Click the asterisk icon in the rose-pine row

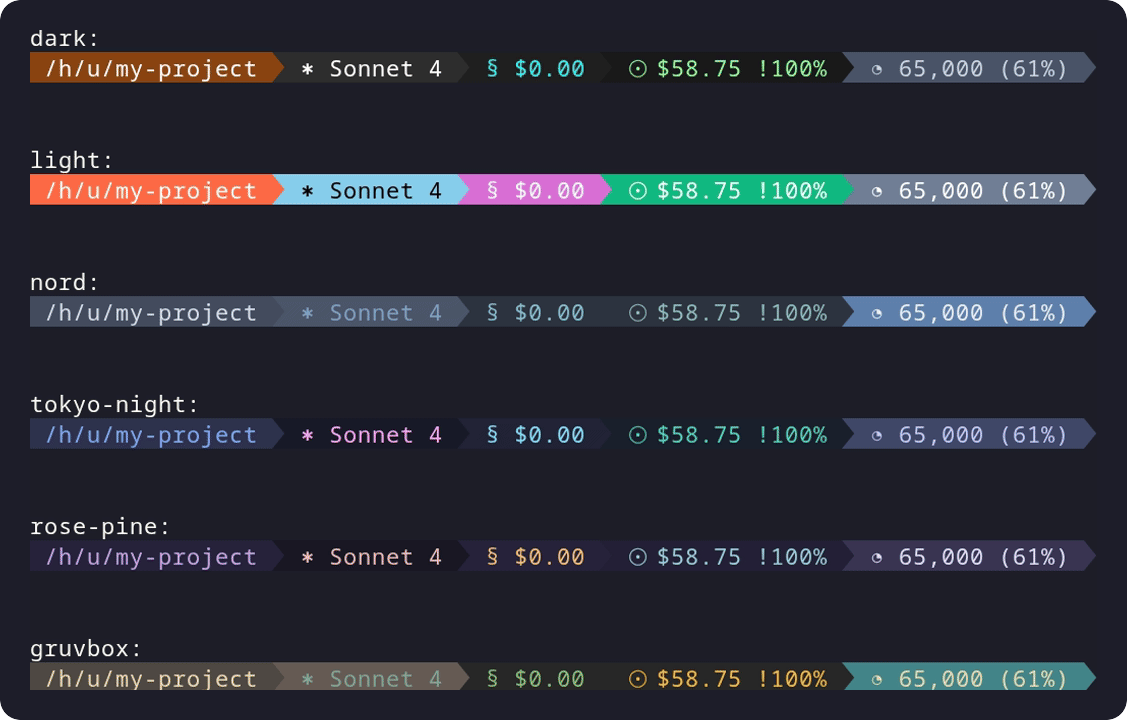coord(308,558)
